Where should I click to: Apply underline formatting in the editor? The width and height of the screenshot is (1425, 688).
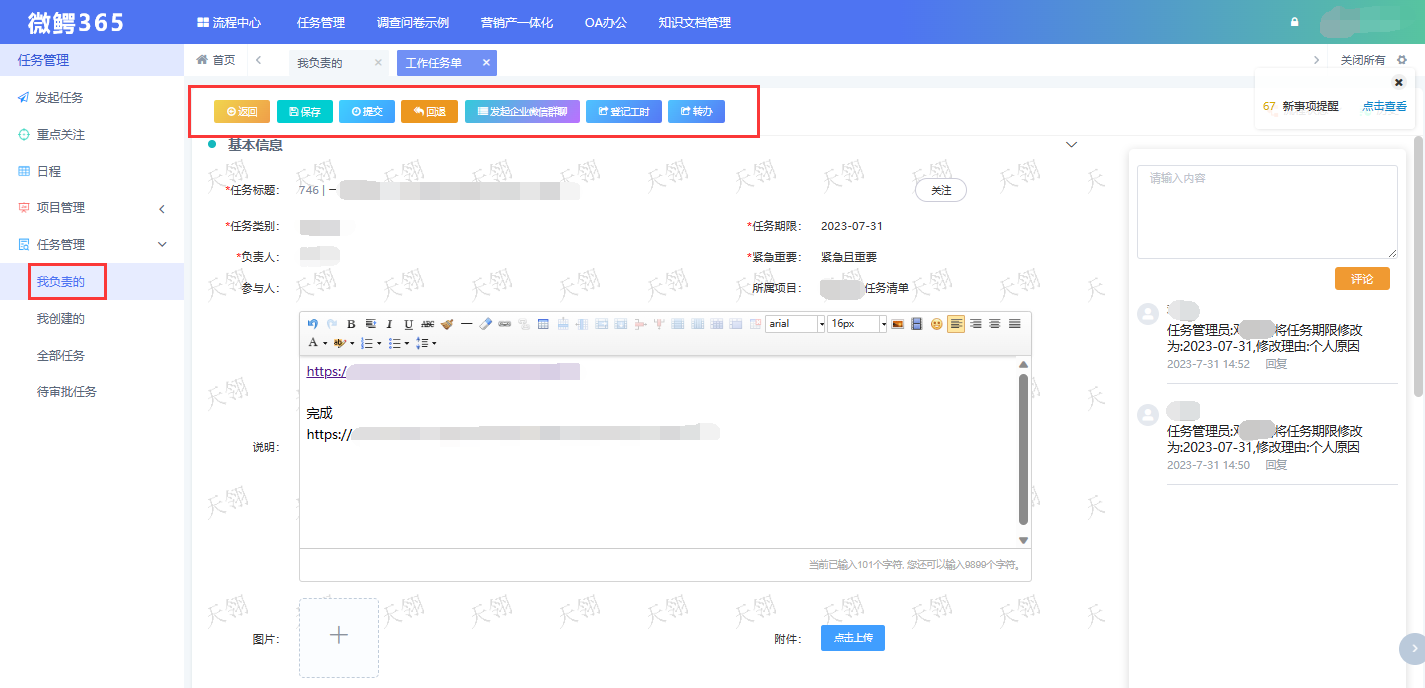click(408, 324)
